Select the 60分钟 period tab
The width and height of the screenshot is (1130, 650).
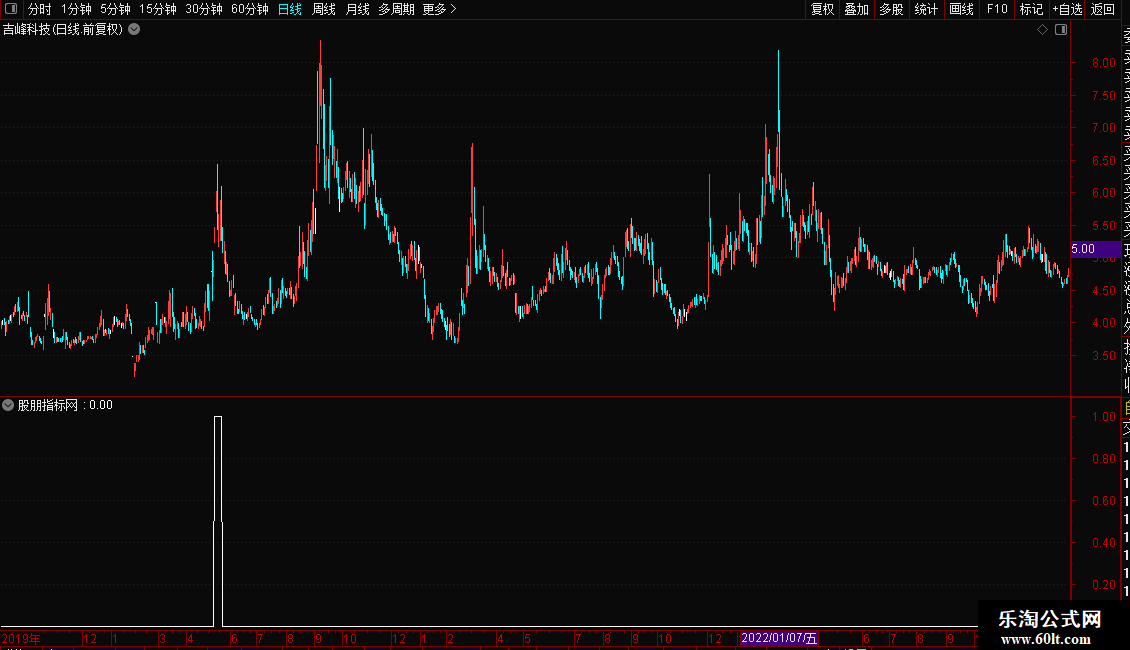point(250,9)
